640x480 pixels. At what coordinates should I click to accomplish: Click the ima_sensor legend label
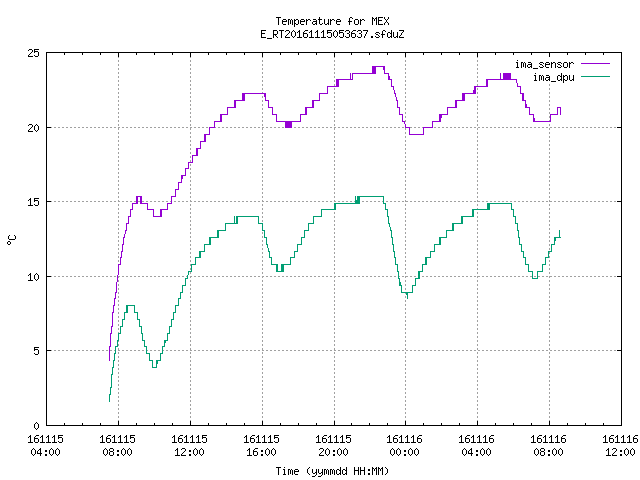(x=544, y=64)
